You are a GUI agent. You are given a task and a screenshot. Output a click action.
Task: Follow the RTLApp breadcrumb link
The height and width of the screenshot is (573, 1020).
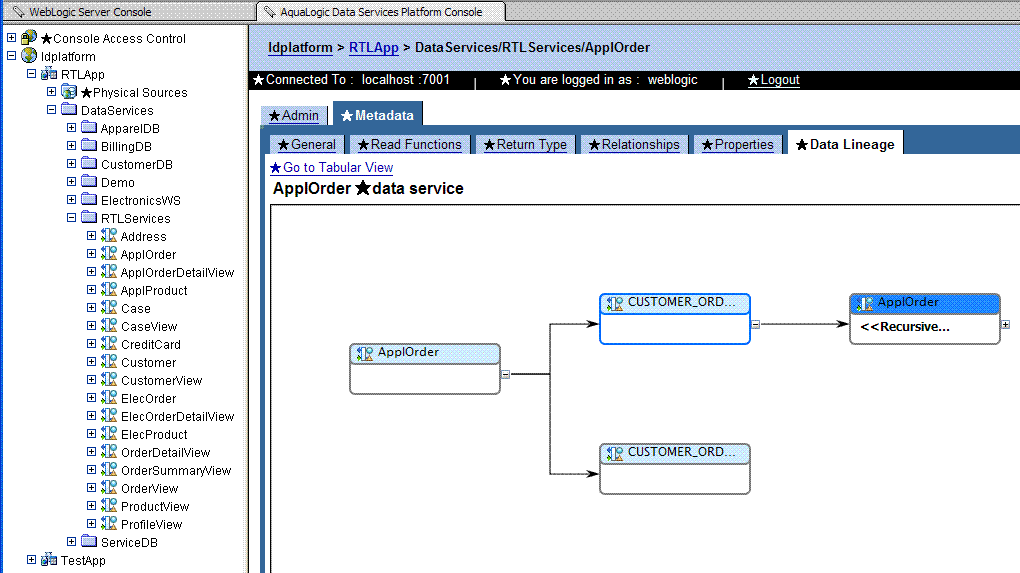point(374,47)
